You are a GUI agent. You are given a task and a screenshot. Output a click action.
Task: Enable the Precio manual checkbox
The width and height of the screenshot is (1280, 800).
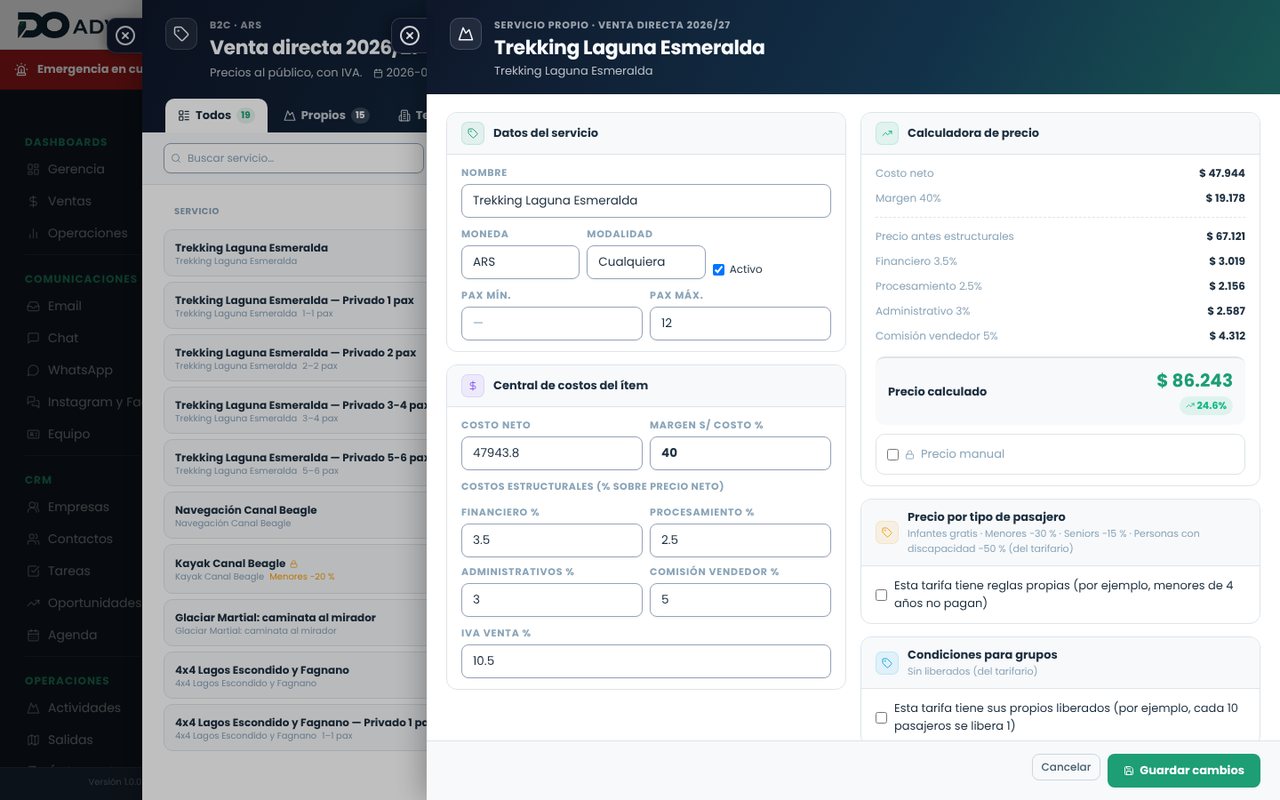click(x=893, y=454)
